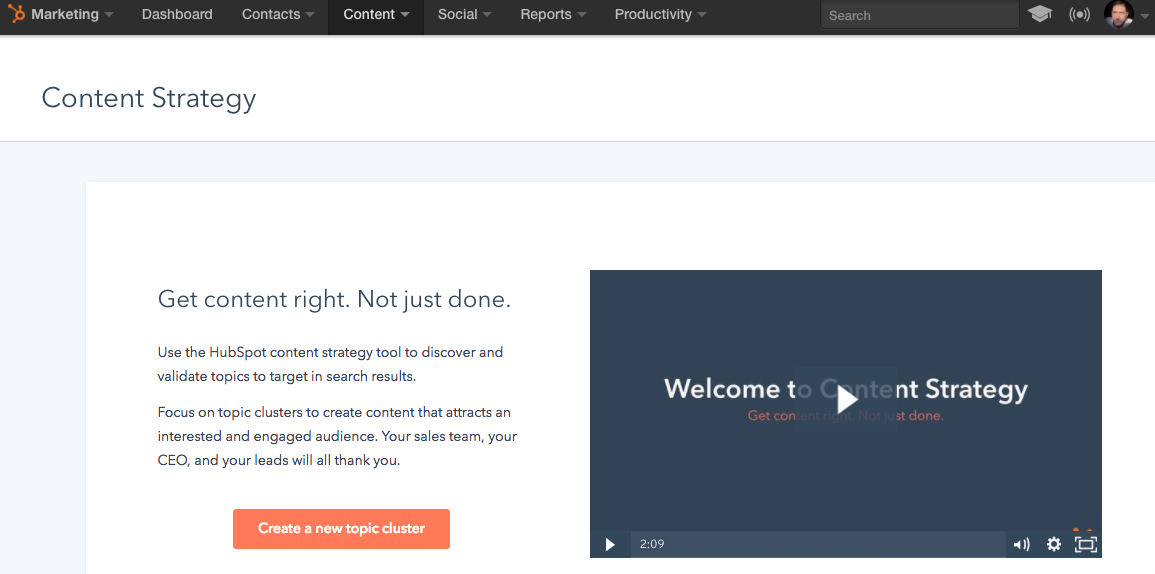This screenshot has height=574, width=1155.
Task: Click Create a new topic cluster button
Action: pos(341,529)
